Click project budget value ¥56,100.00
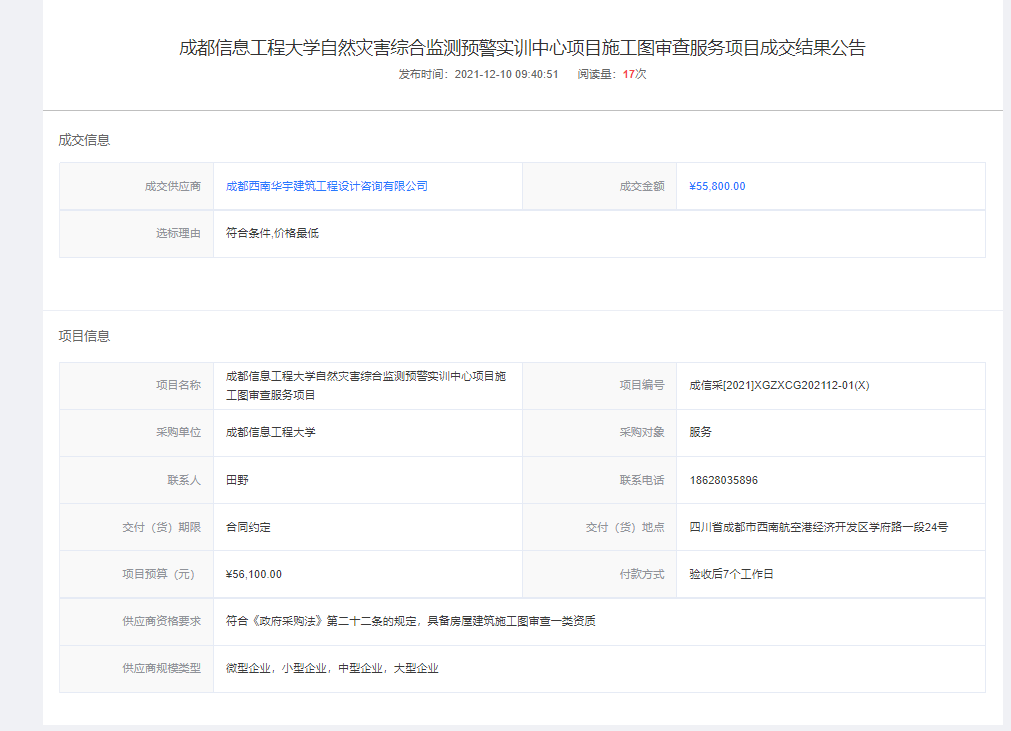 coord(253,574)
